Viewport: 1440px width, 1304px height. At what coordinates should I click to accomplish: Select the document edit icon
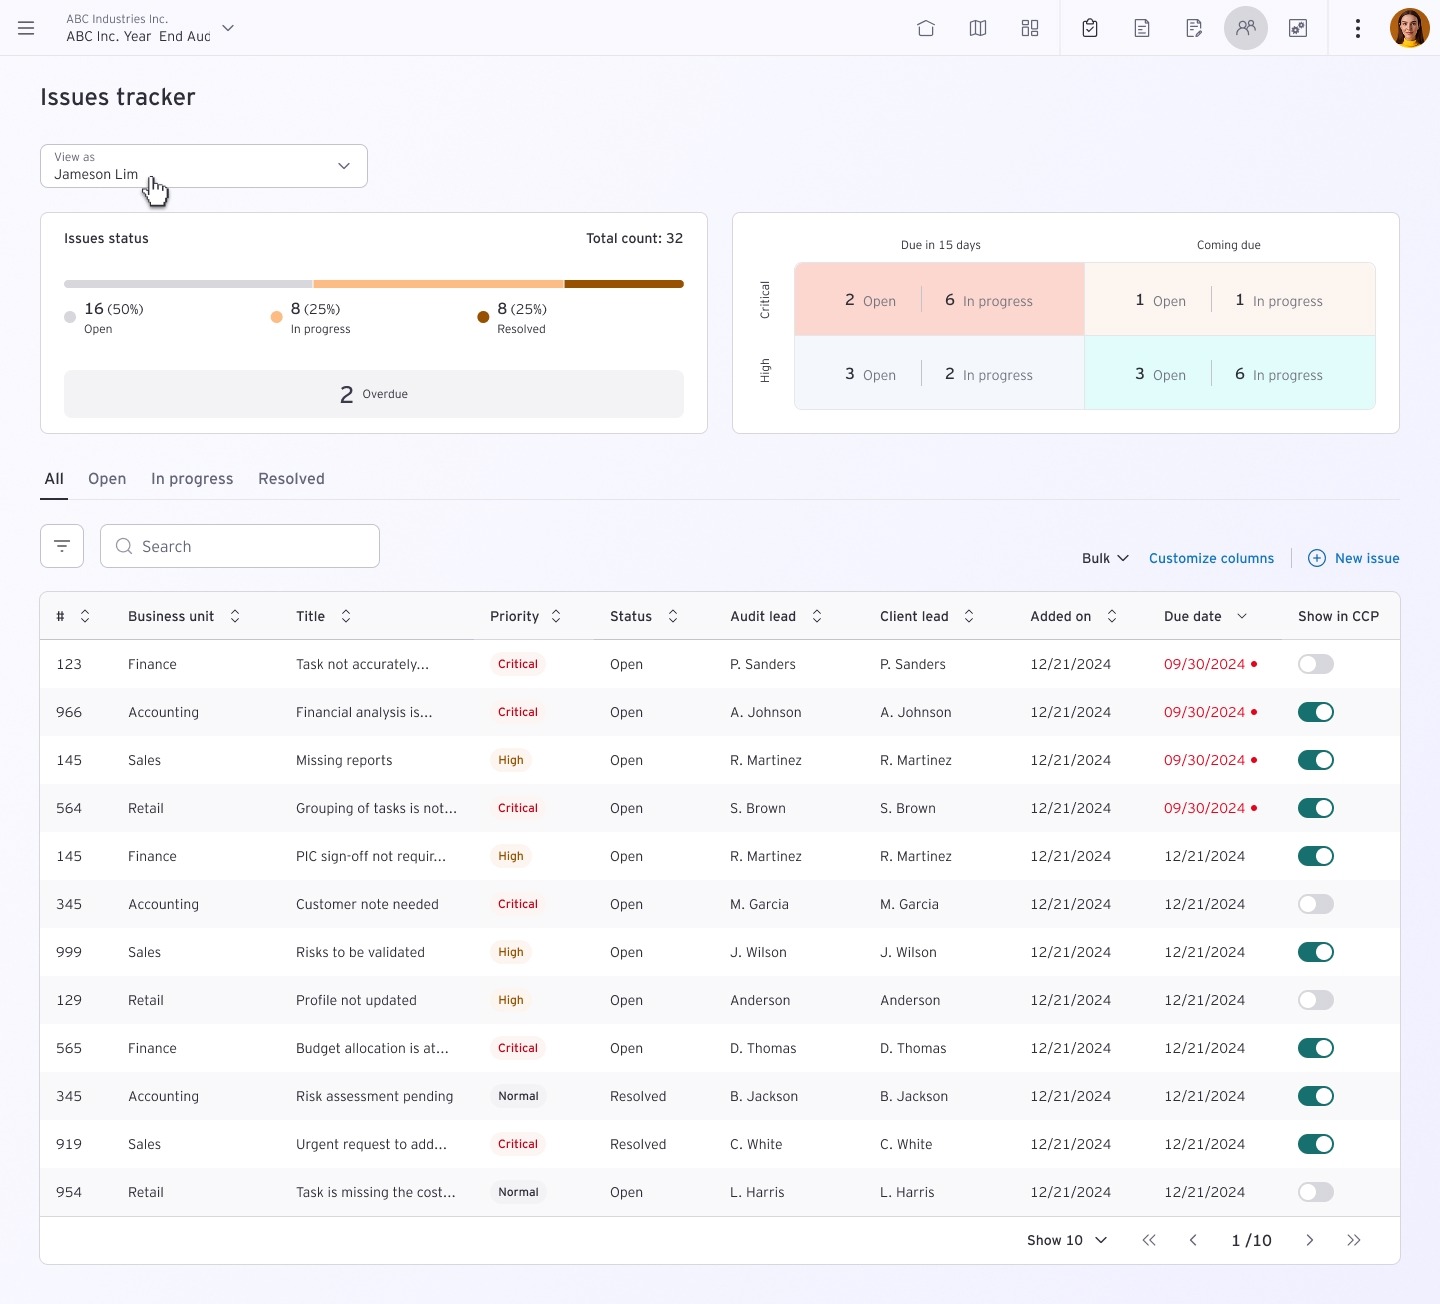coord(1193,28)
